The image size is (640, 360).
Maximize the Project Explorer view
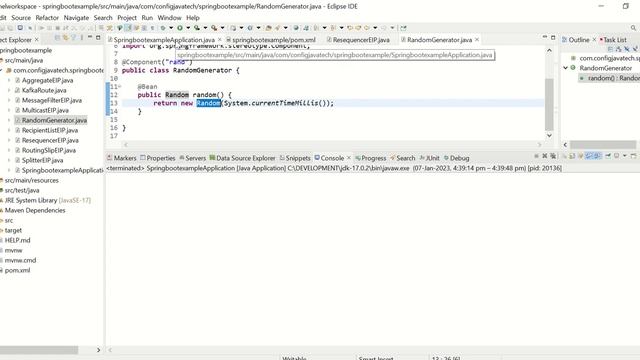tap(98, 37)
